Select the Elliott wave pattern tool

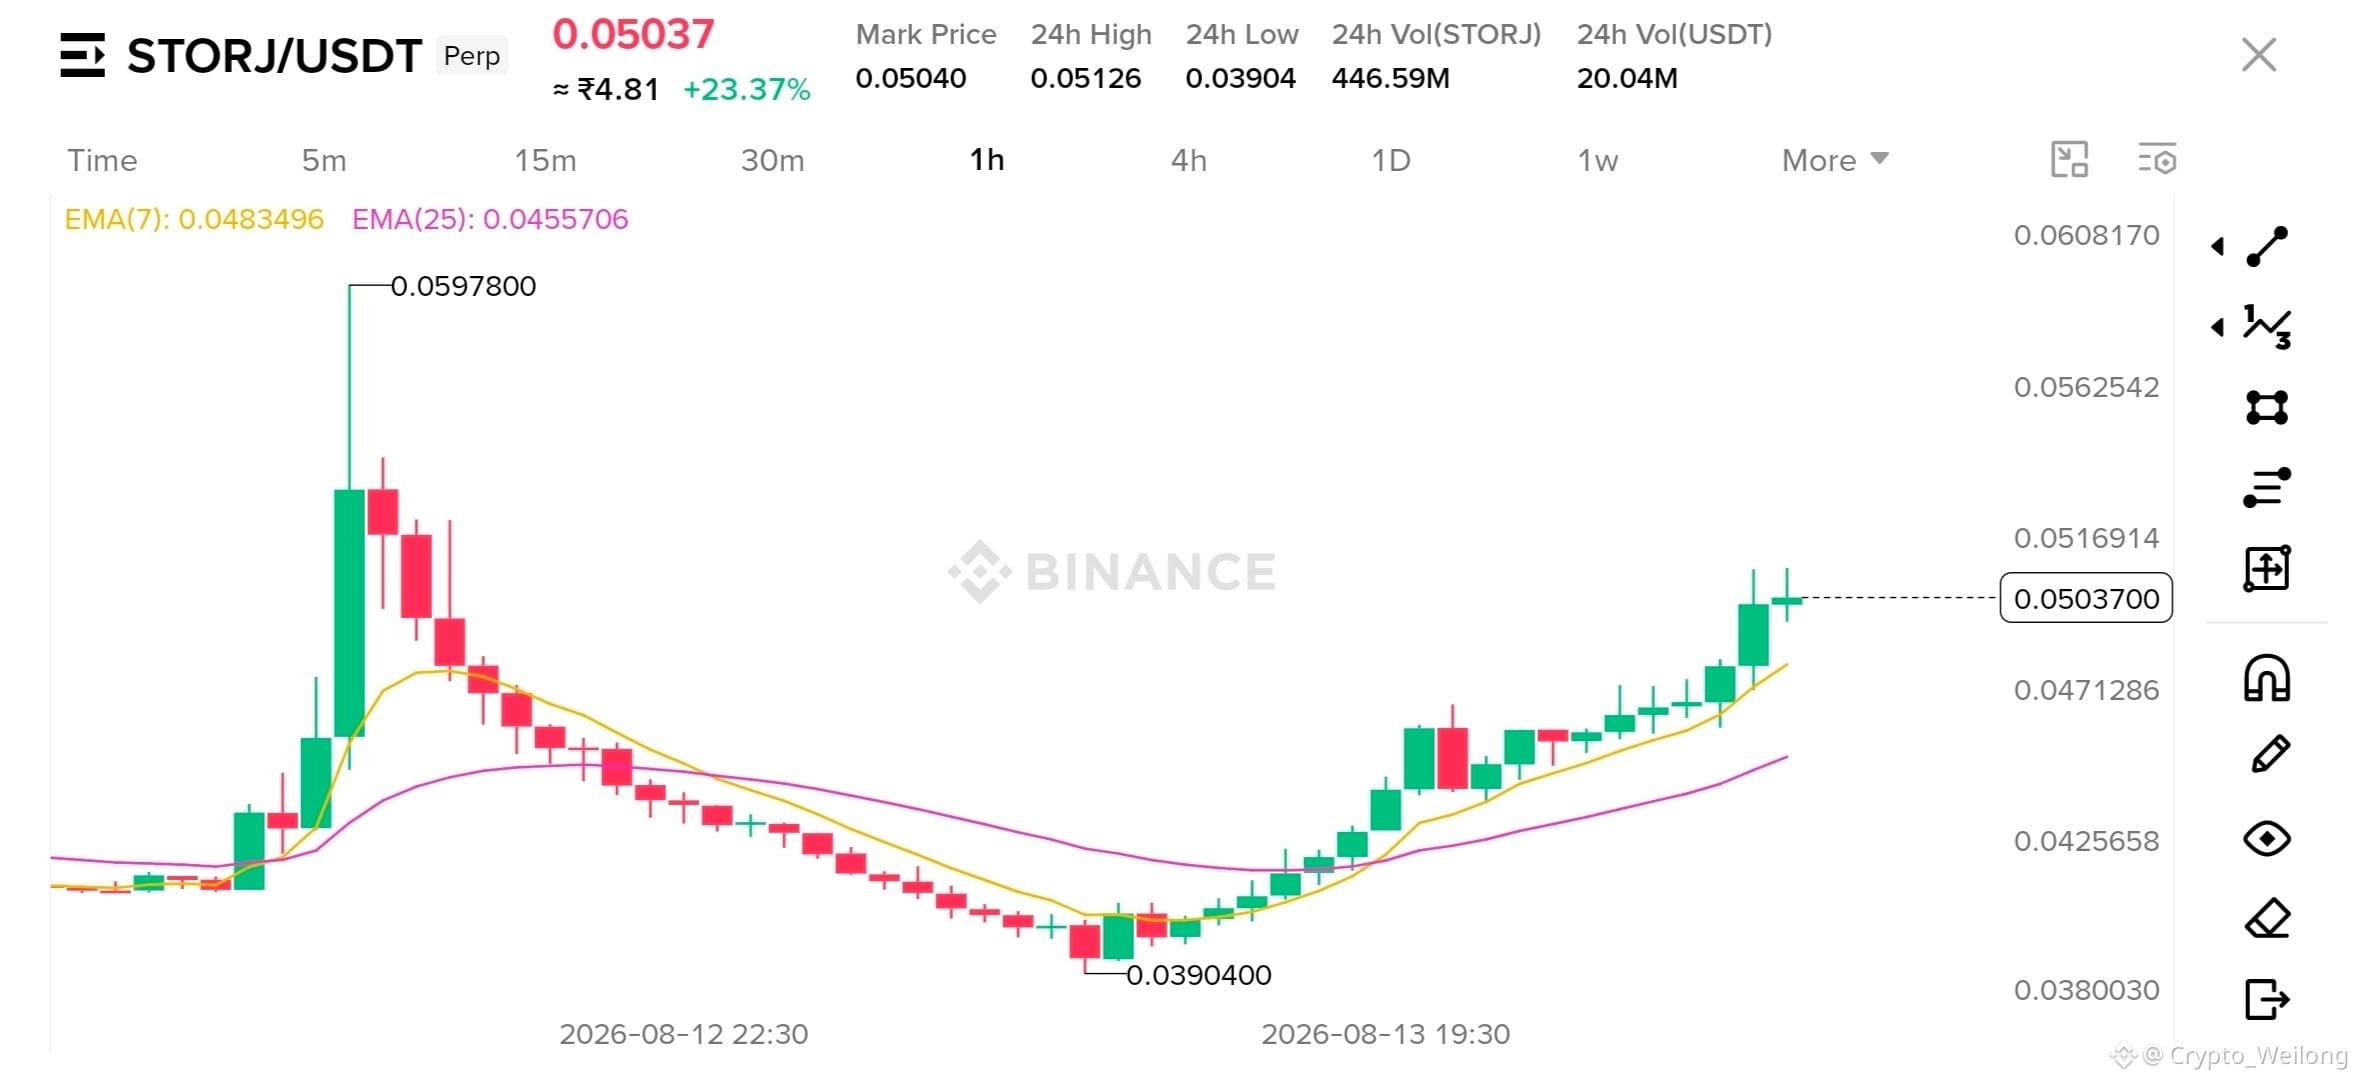pos(2266,327)
